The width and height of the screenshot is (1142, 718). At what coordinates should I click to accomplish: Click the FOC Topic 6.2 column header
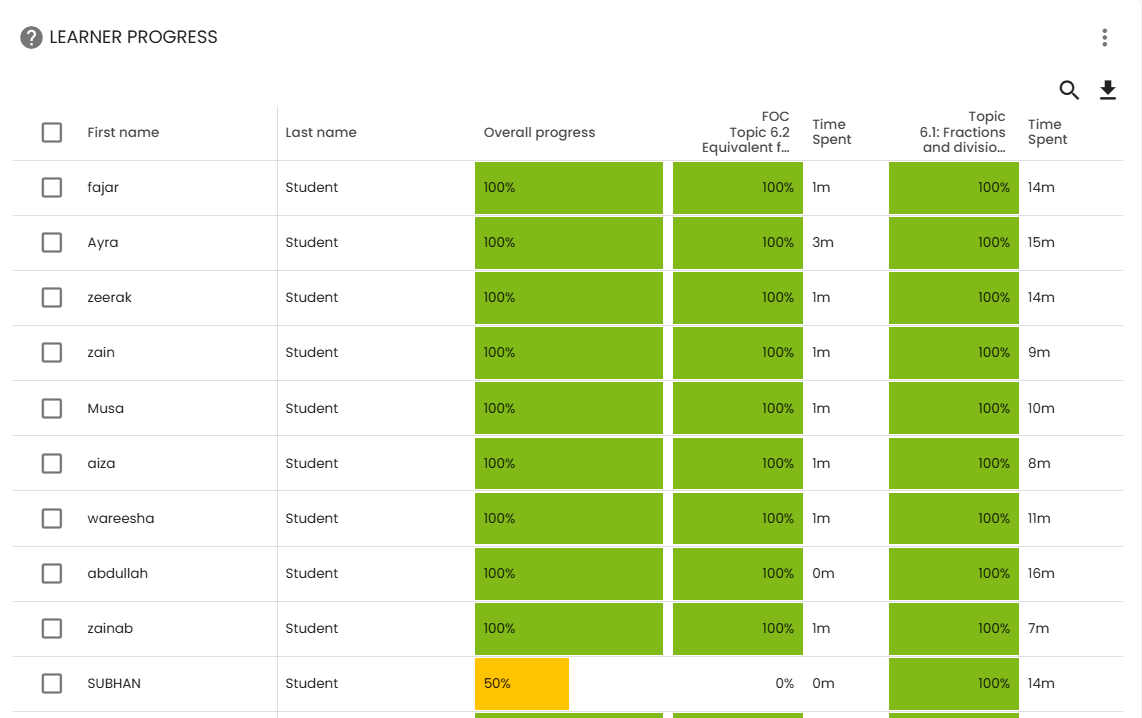click(745, 132)
